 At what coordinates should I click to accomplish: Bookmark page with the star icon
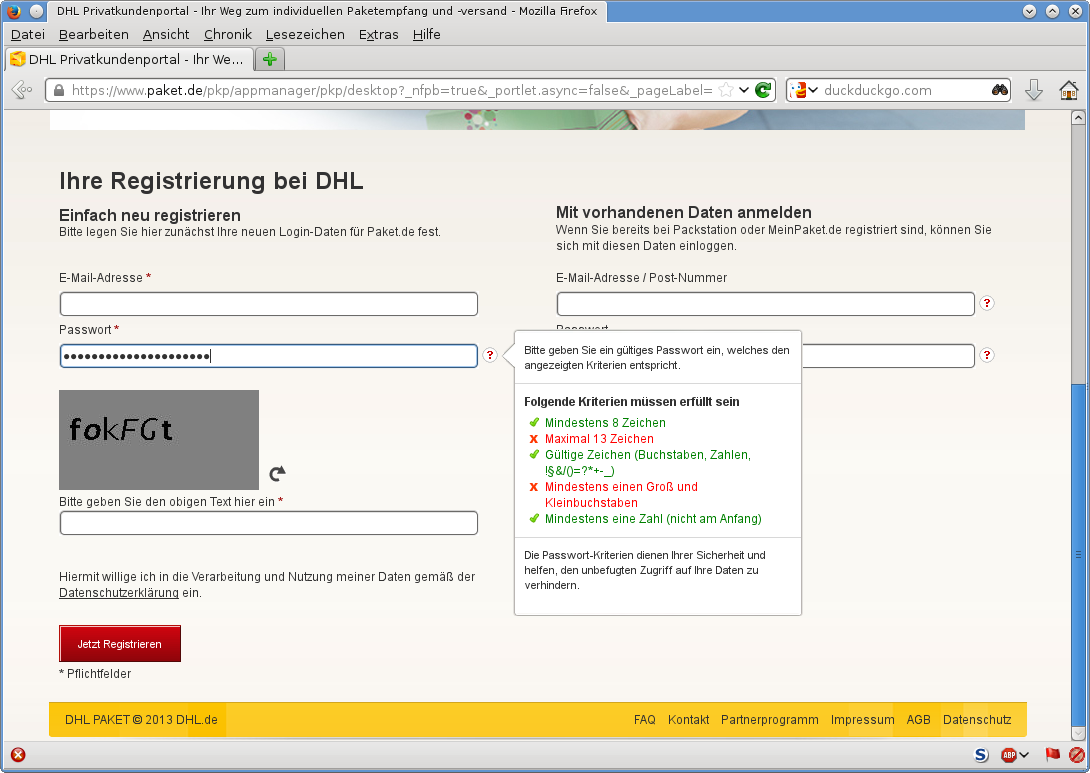tap(725, 90)
